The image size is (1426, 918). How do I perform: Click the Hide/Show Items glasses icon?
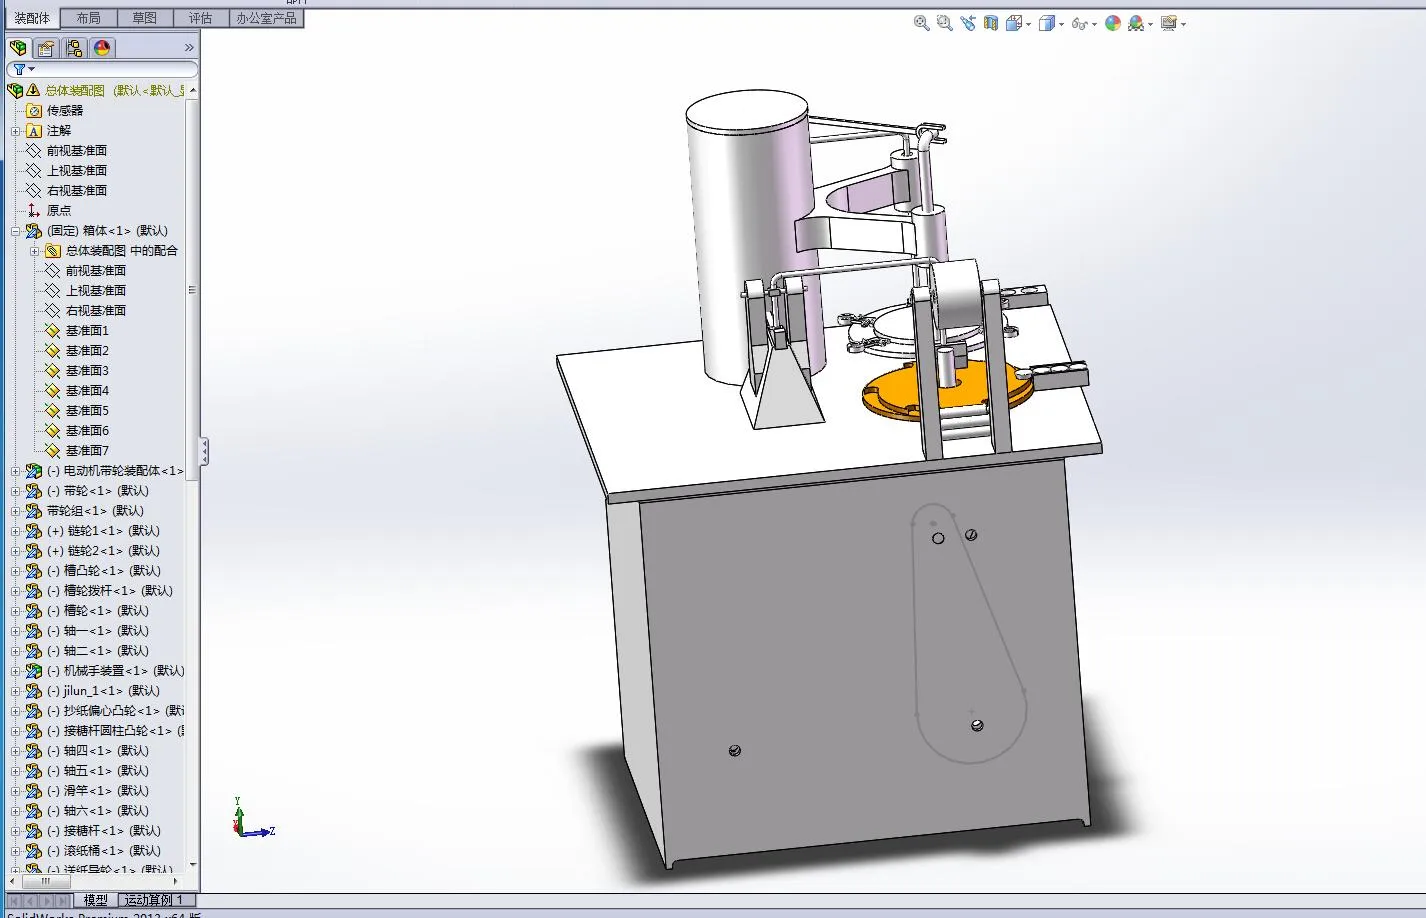point(1079,23)
